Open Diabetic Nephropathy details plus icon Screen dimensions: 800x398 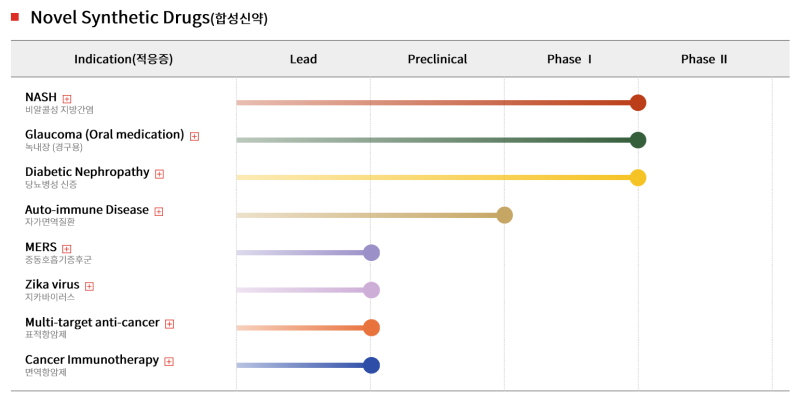click(x=159, y=174)
